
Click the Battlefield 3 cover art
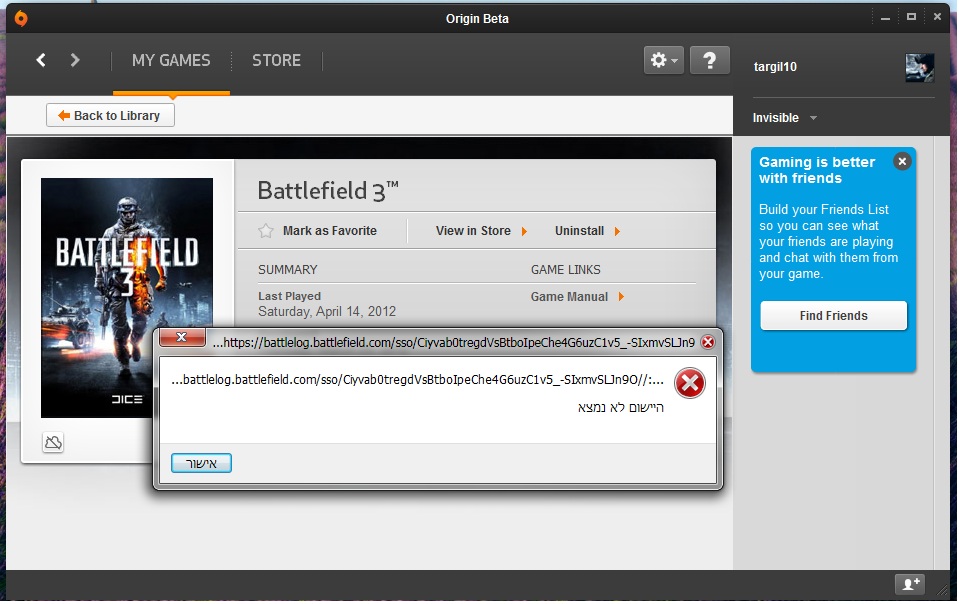point(127,297)
